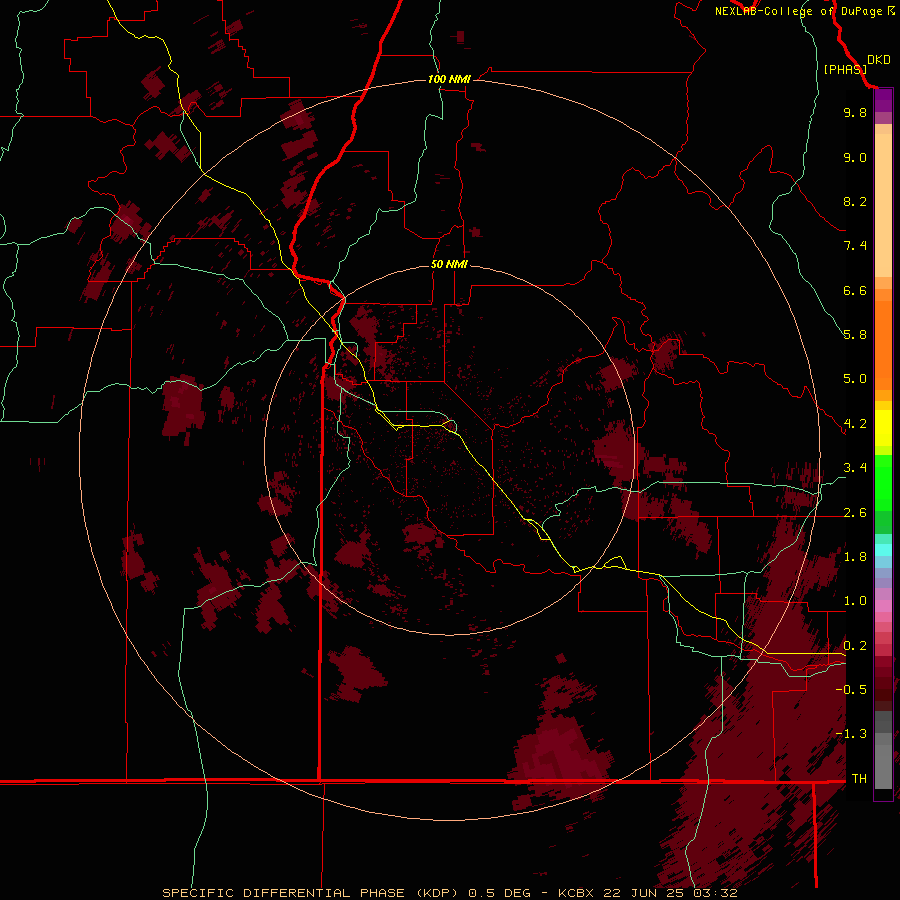900x900 pixels.
Task: Click the 7.4 scale value
Action: click(x=855, y=246)
